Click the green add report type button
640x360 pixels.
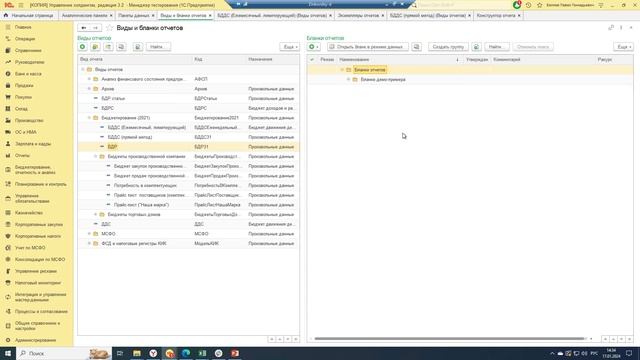[82, 47]
